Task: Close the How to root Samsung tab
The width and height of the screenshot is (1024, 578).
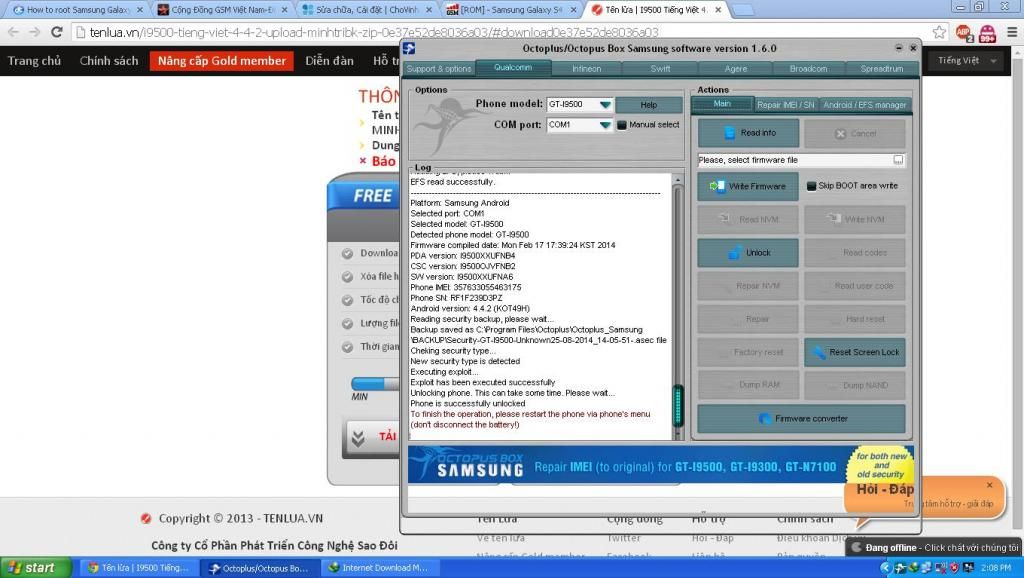Action: [x=140, y=10]
